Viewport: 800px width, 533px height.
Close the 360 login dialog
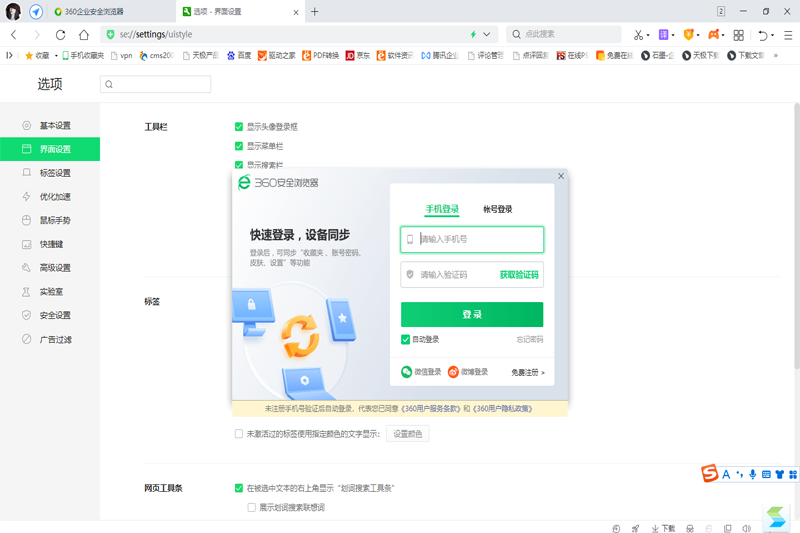pyautogui.click(x=561, y=176)
